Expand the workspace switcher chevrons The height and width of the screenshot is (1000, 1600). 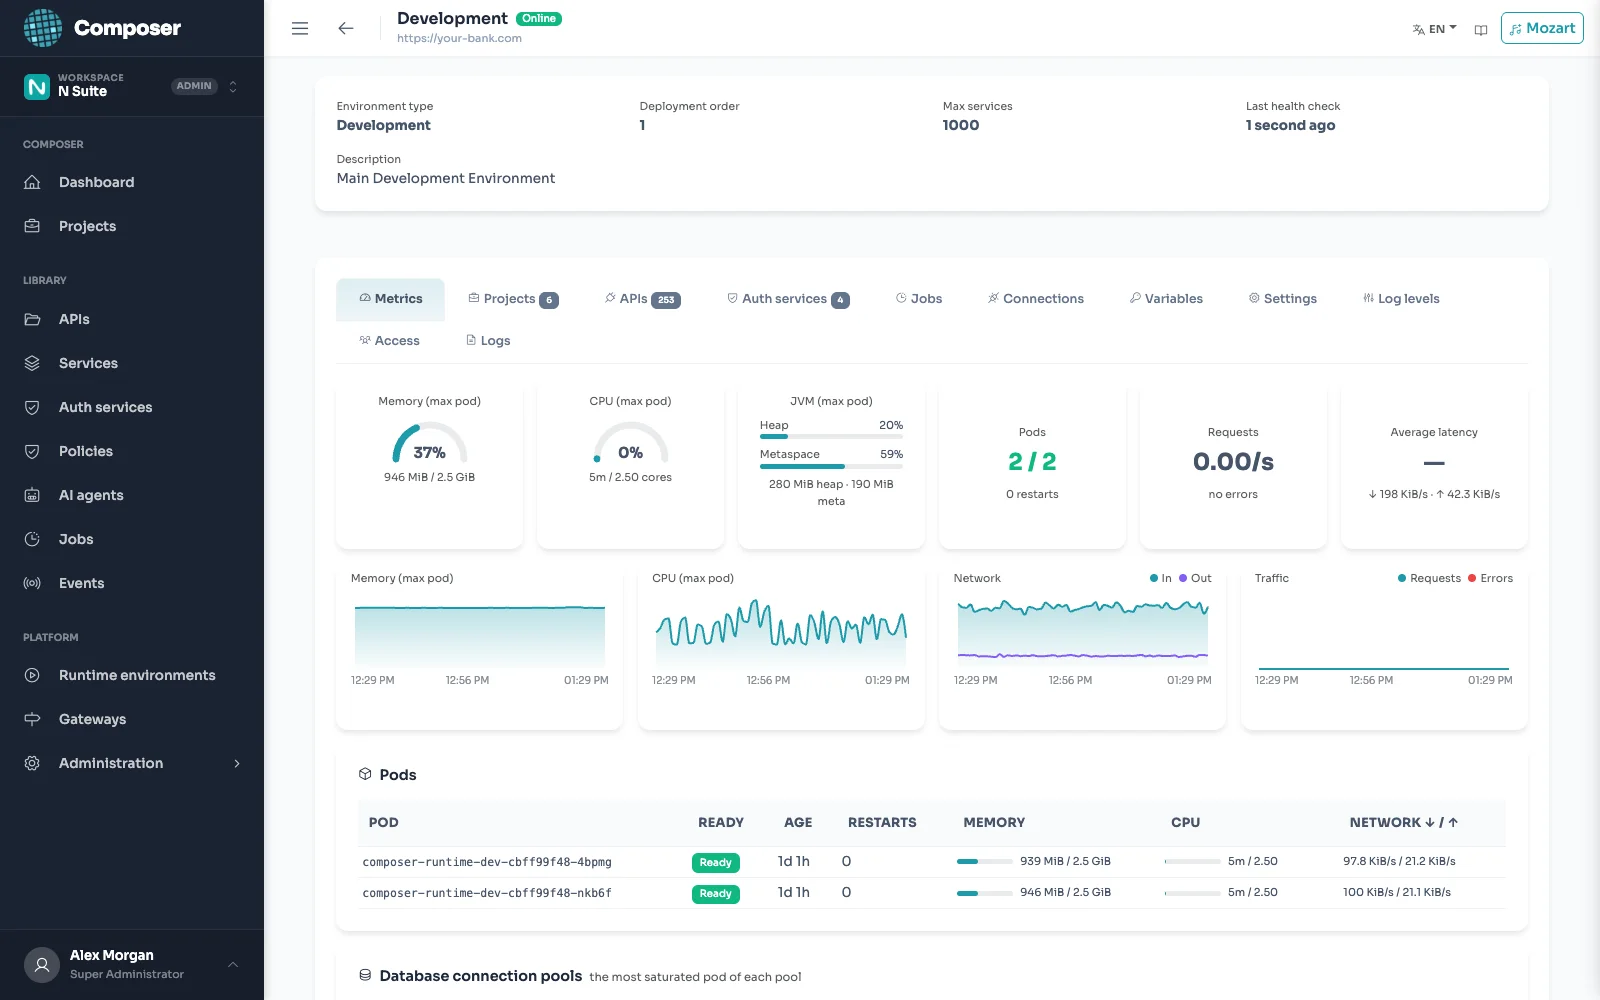click(233, 87)
